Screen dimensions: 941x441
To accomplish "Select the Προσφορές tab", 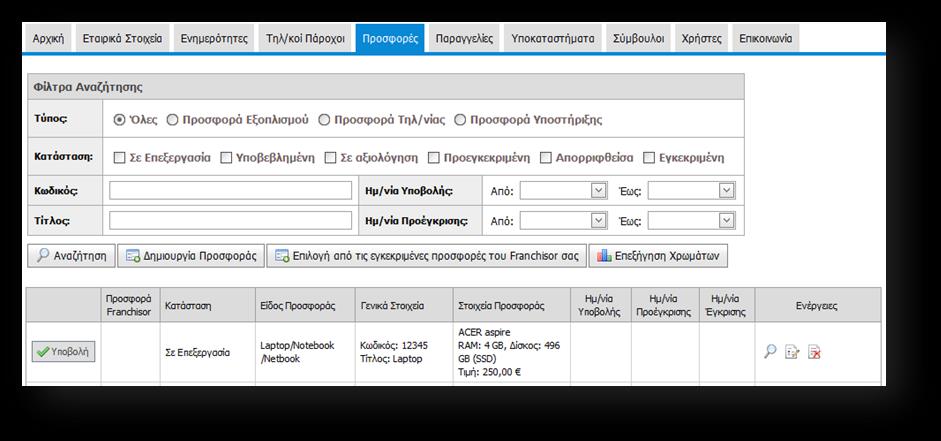I will [390, 38].
